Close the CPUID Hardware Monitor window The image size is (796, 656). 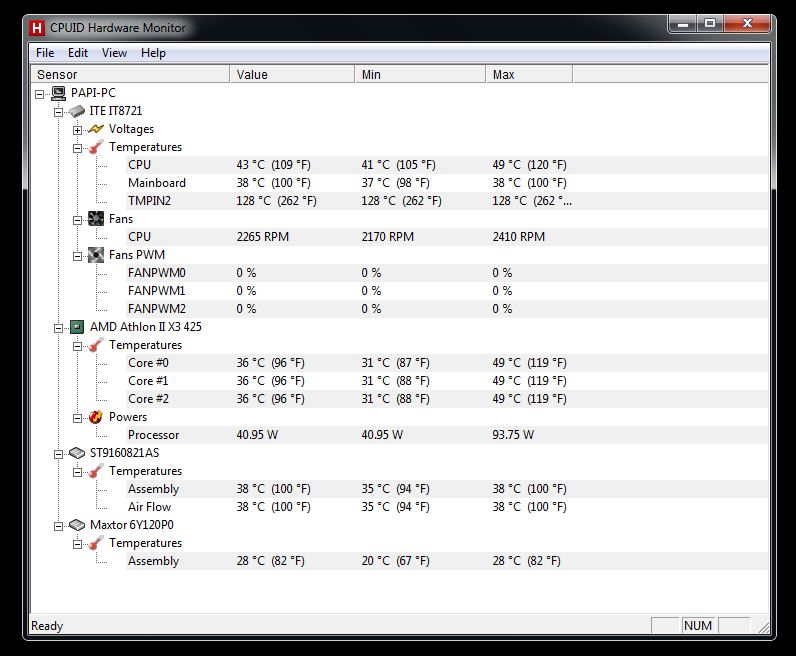747,23
